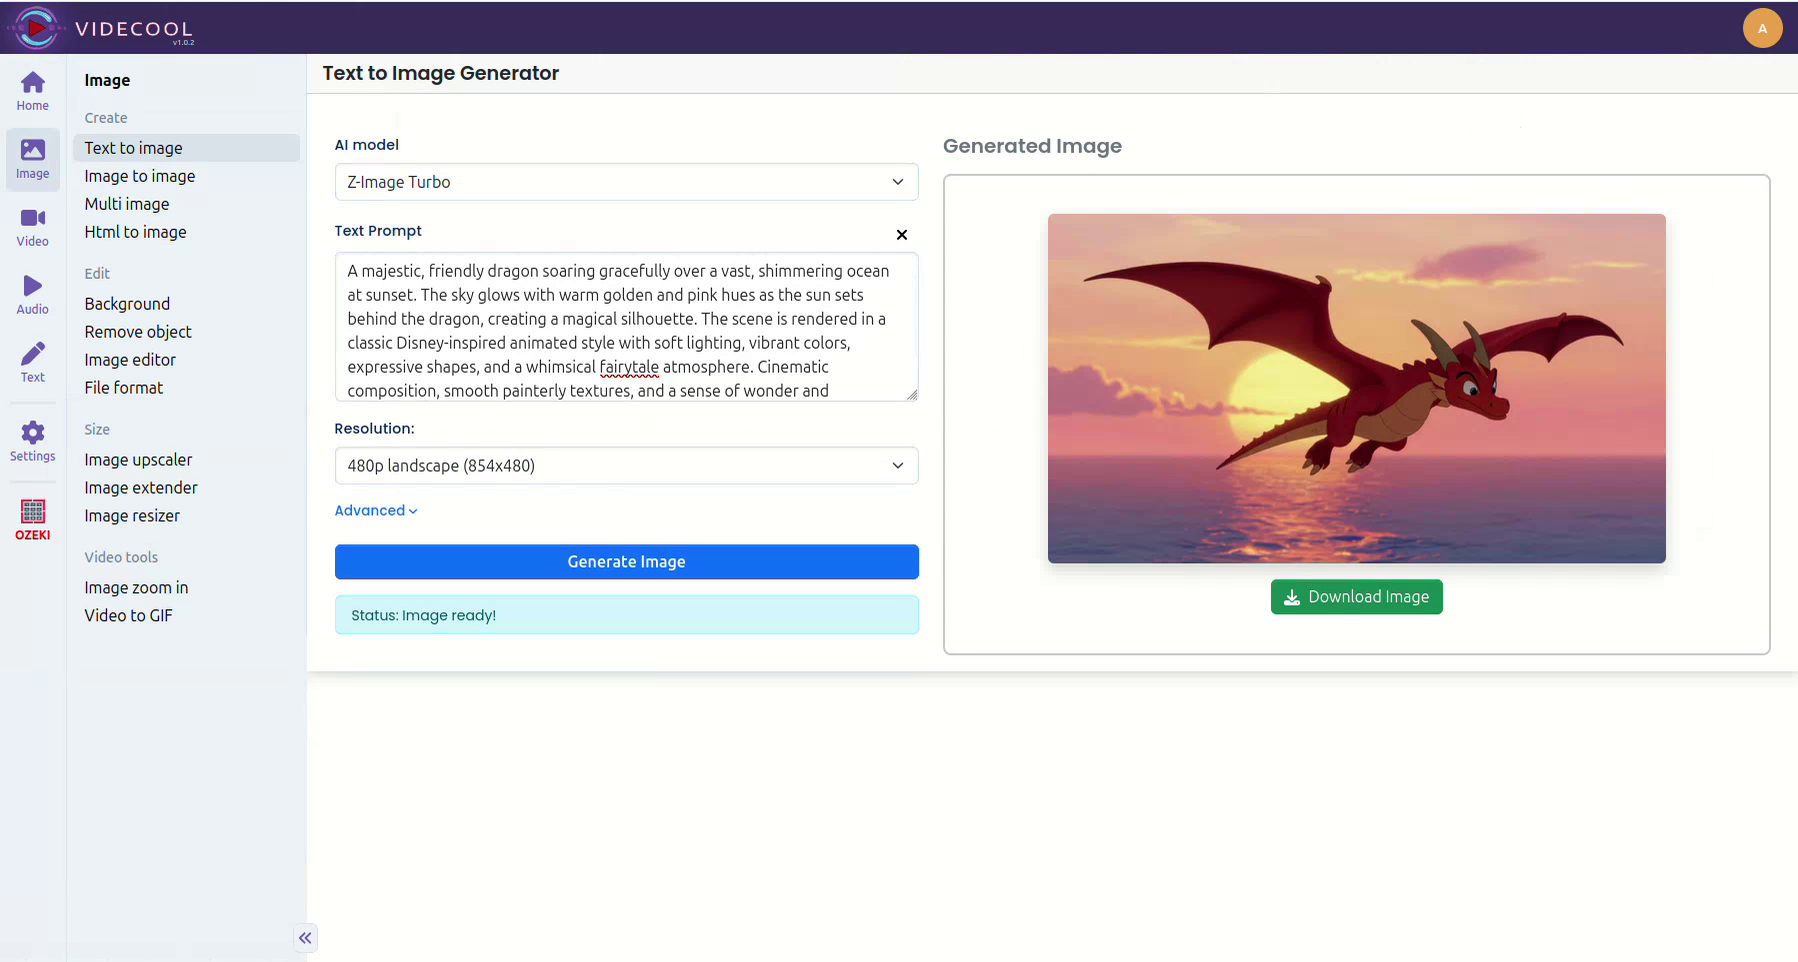Click the OZEKI icon in sidebar

click(x=32, y=519)
